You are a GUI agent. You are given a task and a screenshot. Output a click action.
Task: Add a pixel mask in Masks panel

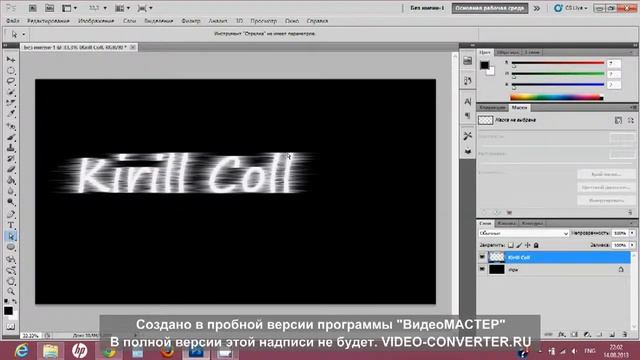(618, 120)
